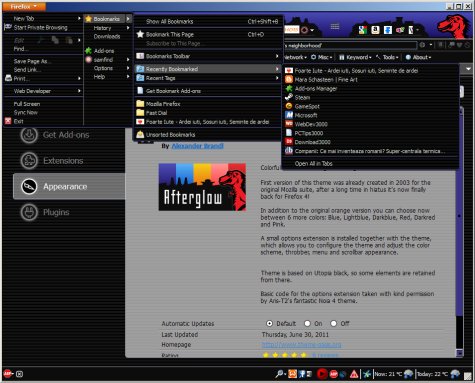Click the red Exit icon in the Firefox menu
Screen dimensions: 475x383
point(8,121)
